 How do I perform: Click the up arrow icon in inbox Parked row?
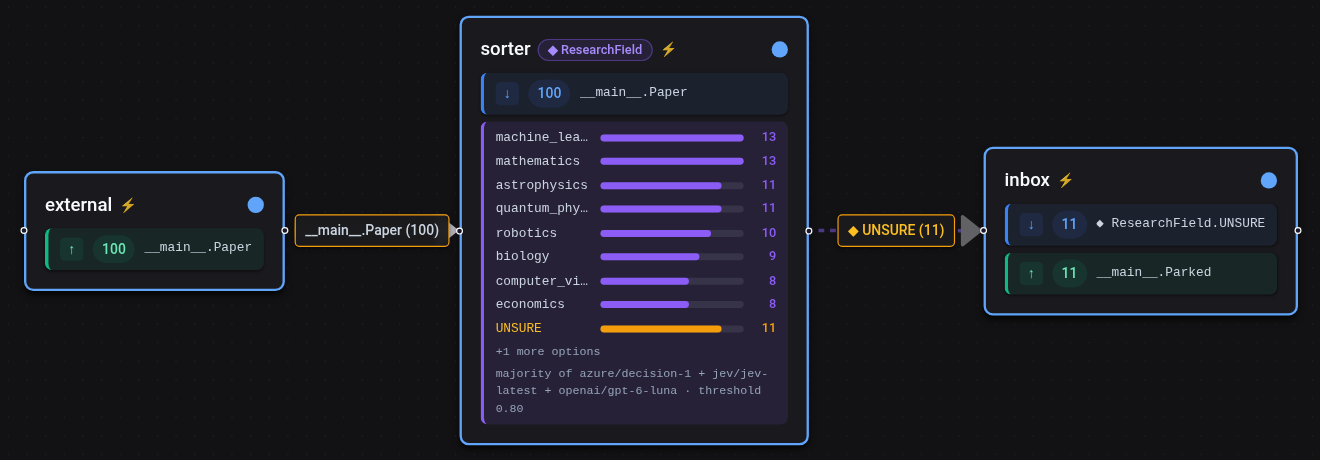coord(1031,273)
